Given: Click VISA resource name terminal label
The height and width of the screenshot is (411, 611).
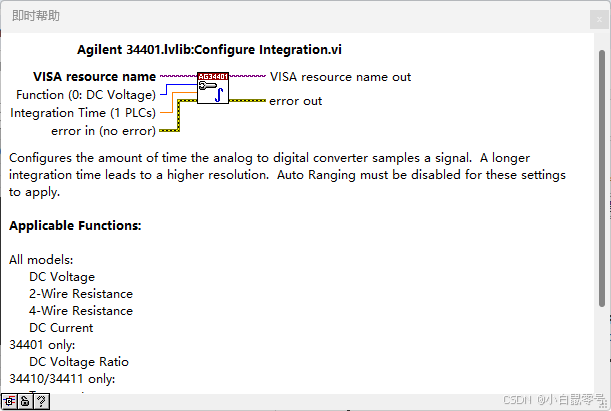Looking at the screenshot, I should click(94, 77).
